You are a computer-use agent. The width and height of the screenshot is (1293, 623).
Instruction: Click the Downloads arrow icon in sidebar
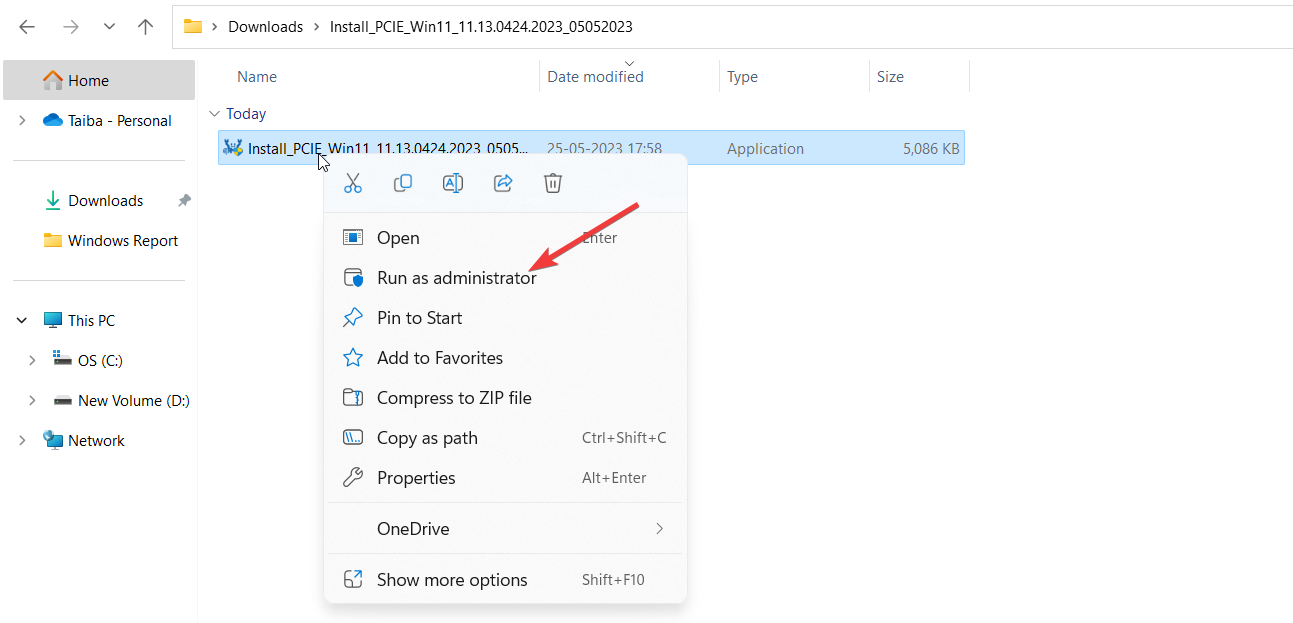pyautogui.click(x=53, y=200)
